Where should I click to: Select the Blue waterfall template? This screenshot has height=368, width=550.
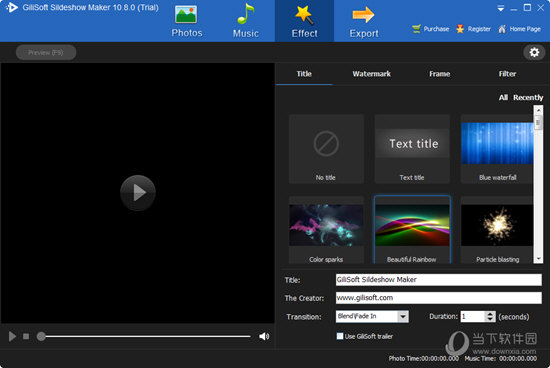497,149
